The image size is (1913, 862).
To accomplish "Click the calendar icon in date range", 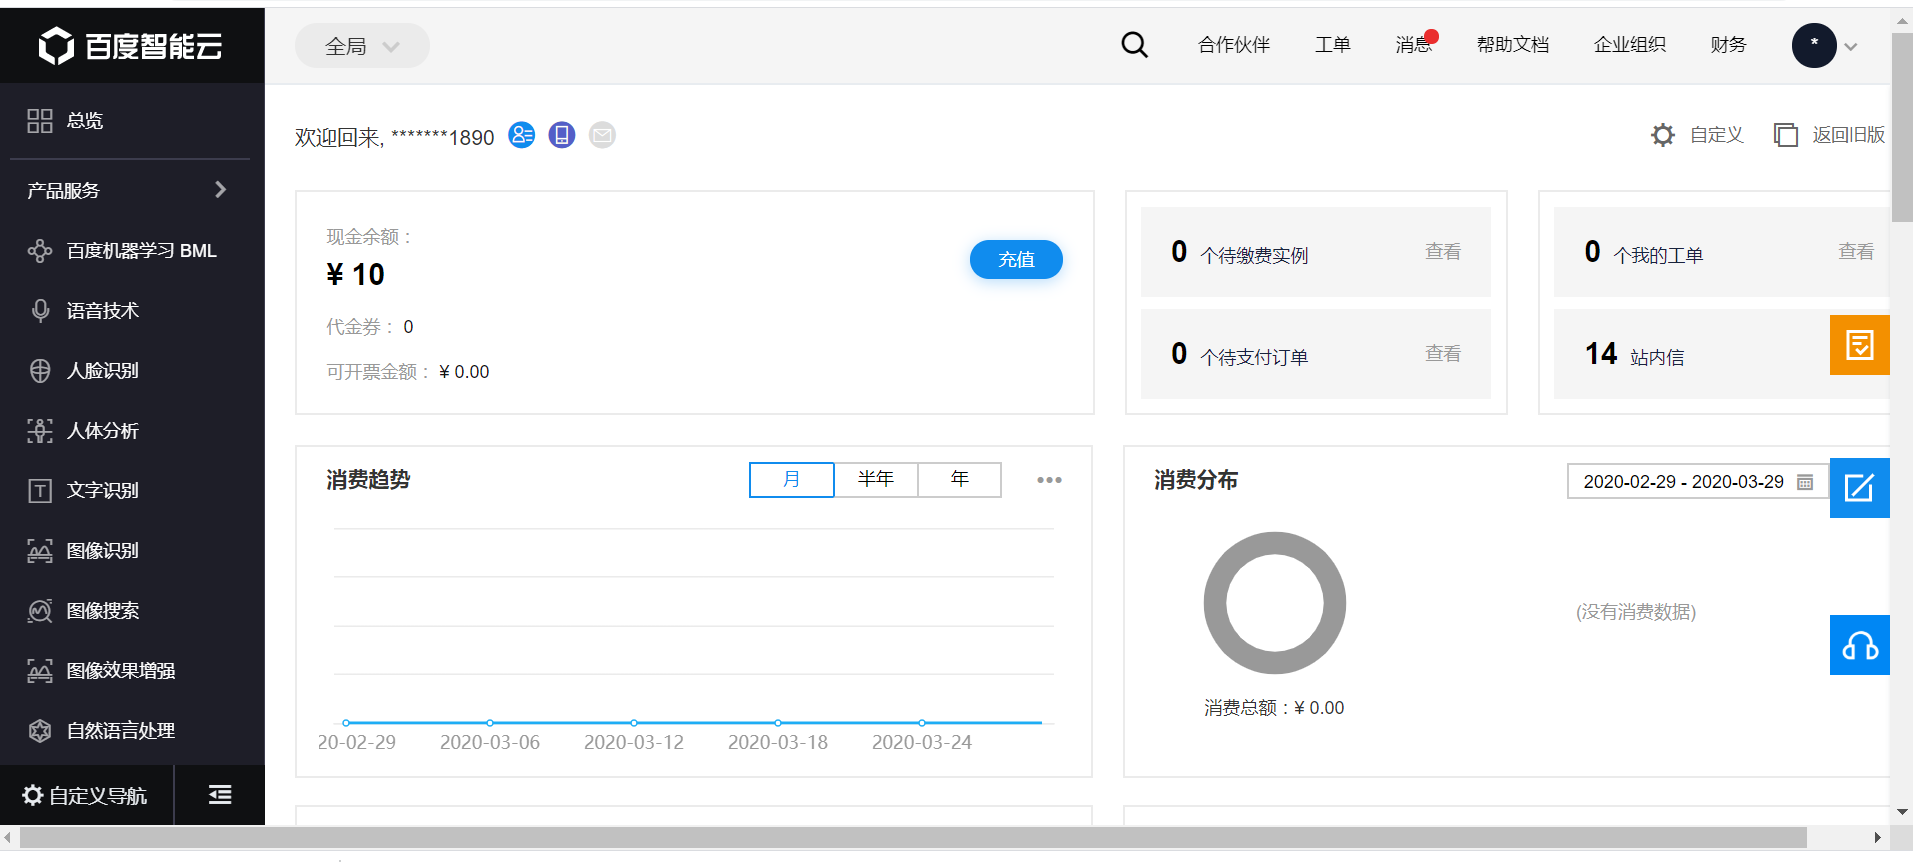I will pos(1805,482).
